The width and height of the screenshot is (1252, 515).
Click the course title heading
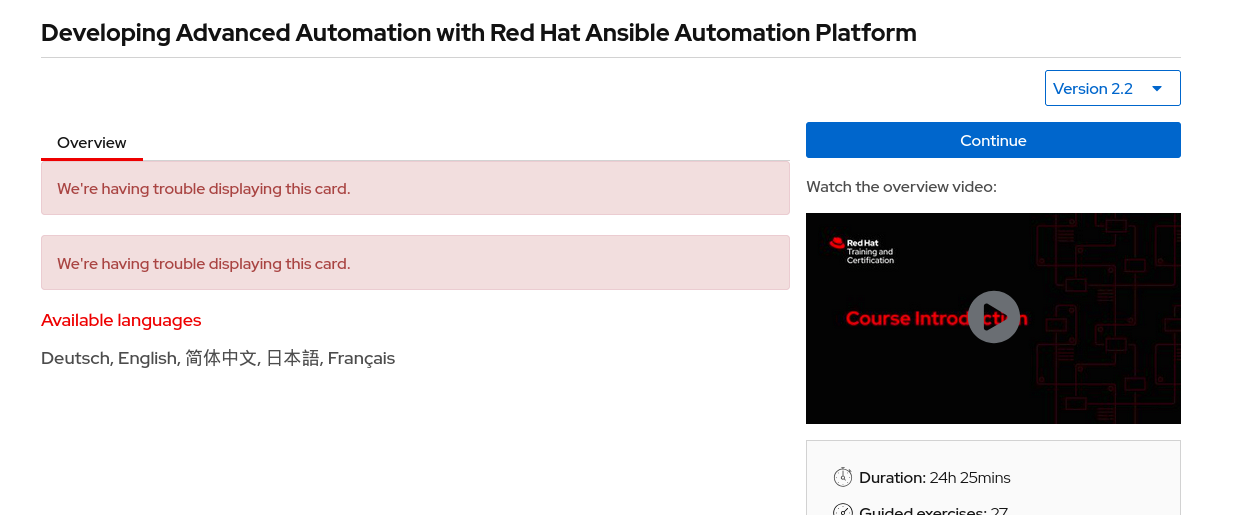tap(478, 32)
